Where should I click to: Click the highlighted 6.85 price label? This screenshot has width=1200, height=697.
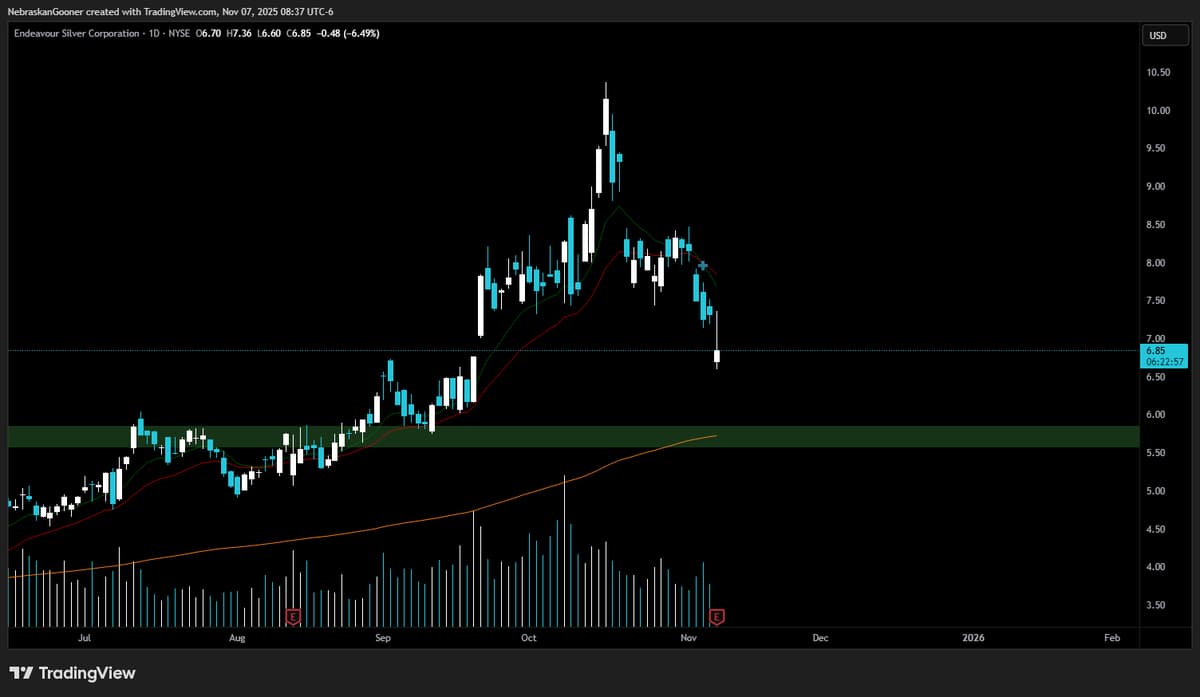(x=1157, y=351)
